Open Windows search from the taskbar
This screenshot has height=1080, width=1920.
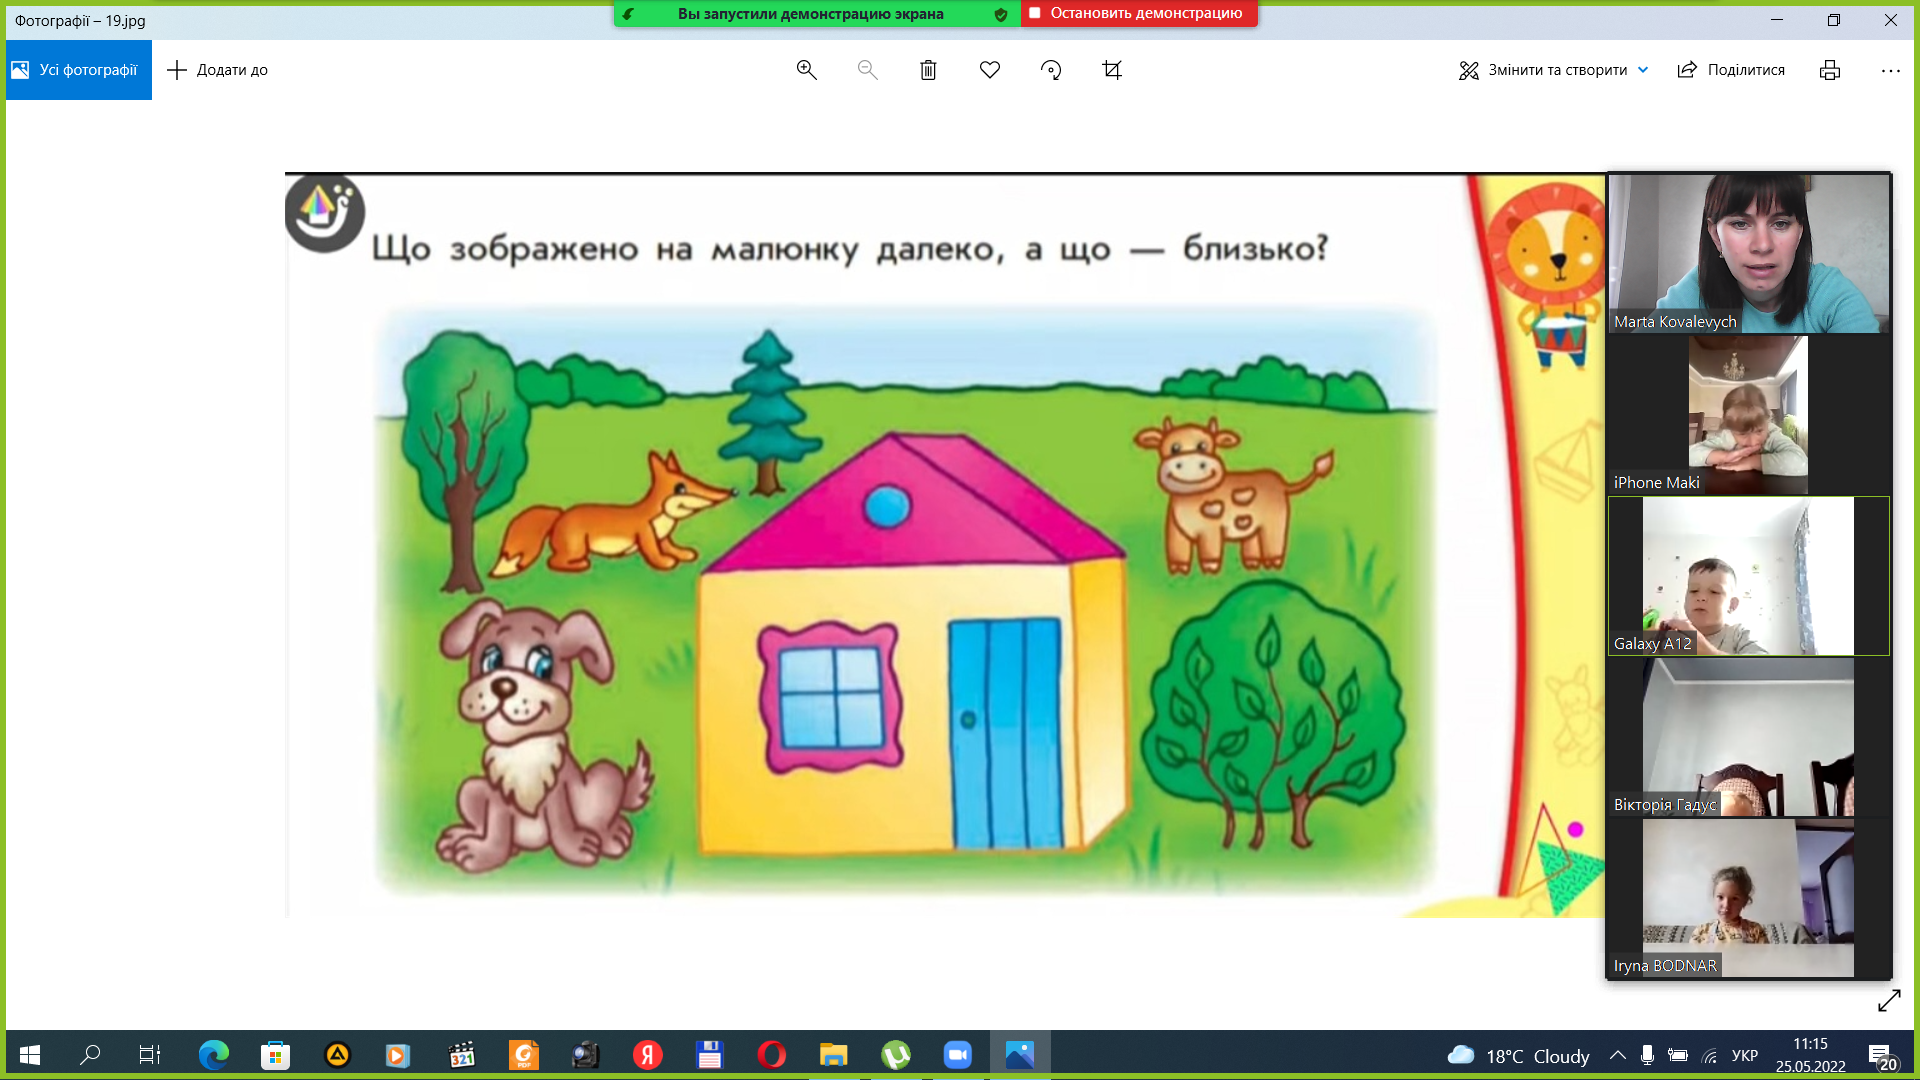tap(90, 1054)
